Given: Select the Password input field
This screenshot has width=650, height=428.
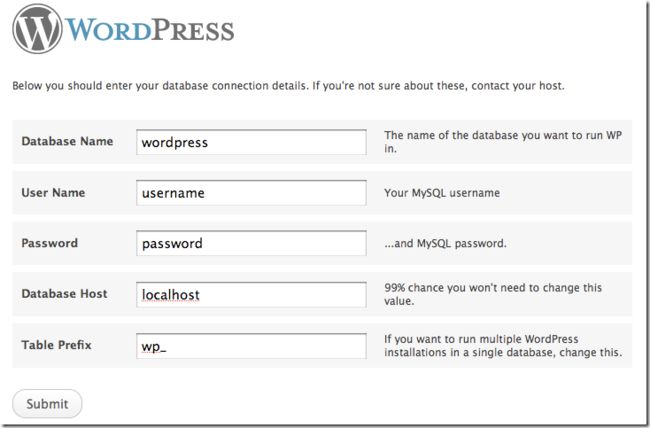Looking at the screenshot, I should (x=251, y=243).
